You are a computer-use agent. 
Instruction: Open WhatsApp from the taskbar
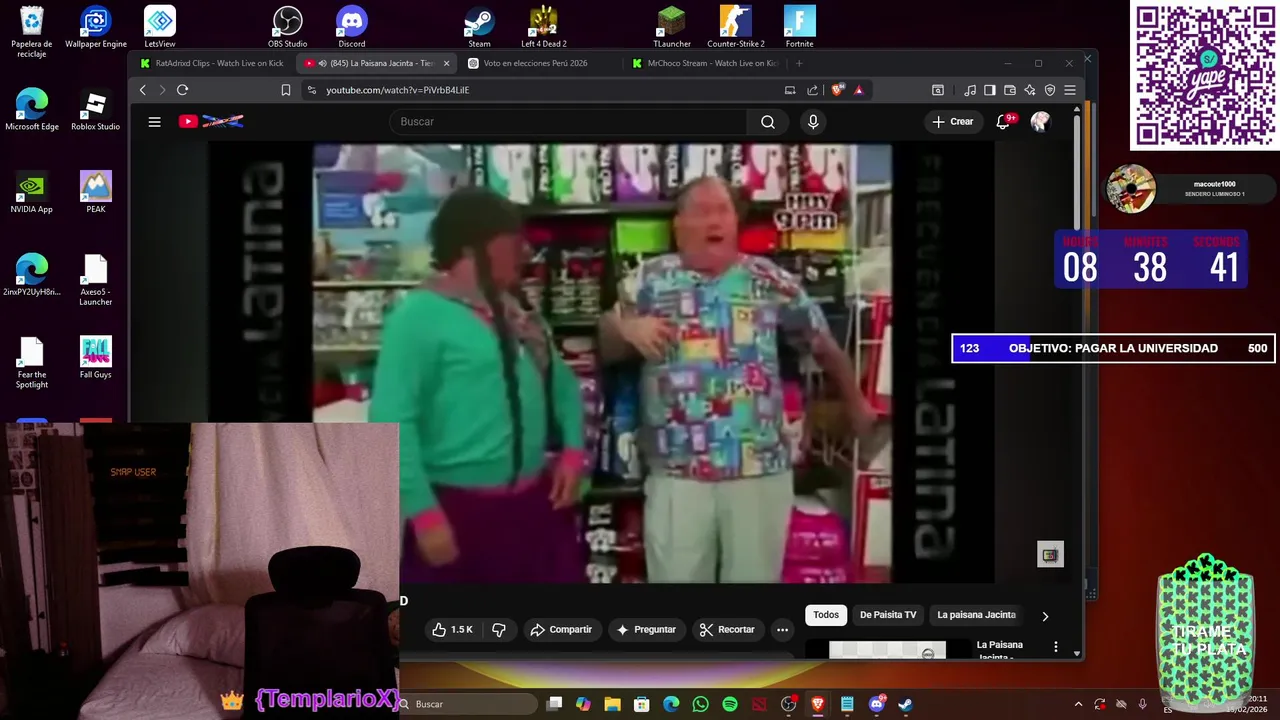[700, 704]
